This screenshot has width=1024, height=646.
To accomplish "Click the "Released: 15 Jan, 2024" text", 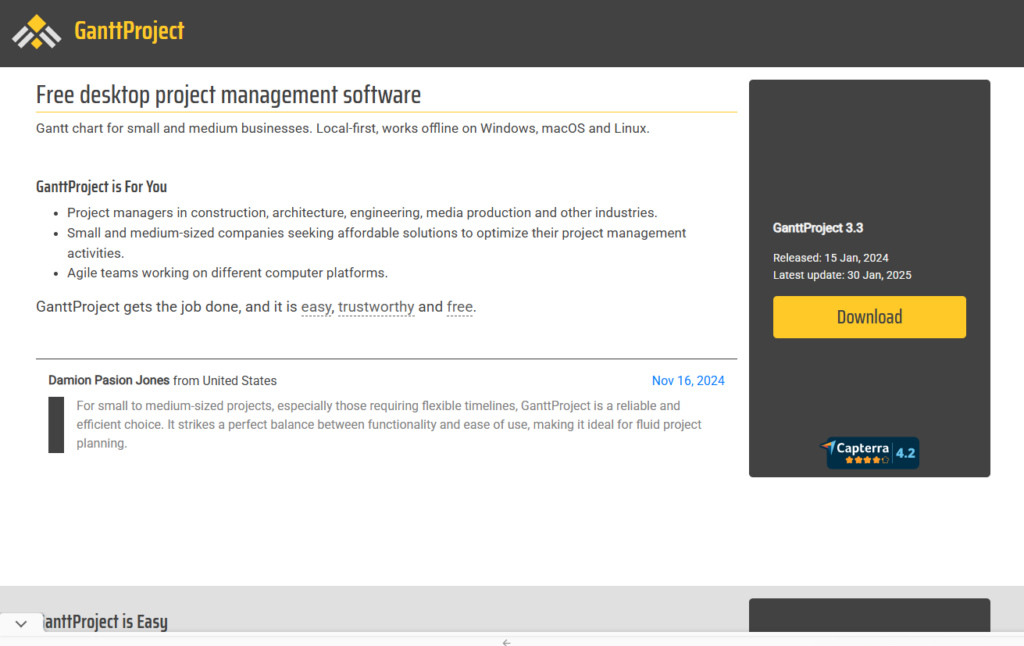I will (x=830, y=258).
